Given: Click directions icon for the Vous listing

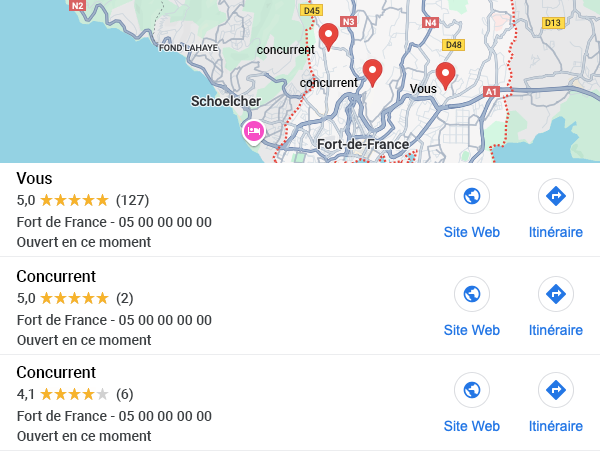Looking at the screenshot, I should pos(556,196).
